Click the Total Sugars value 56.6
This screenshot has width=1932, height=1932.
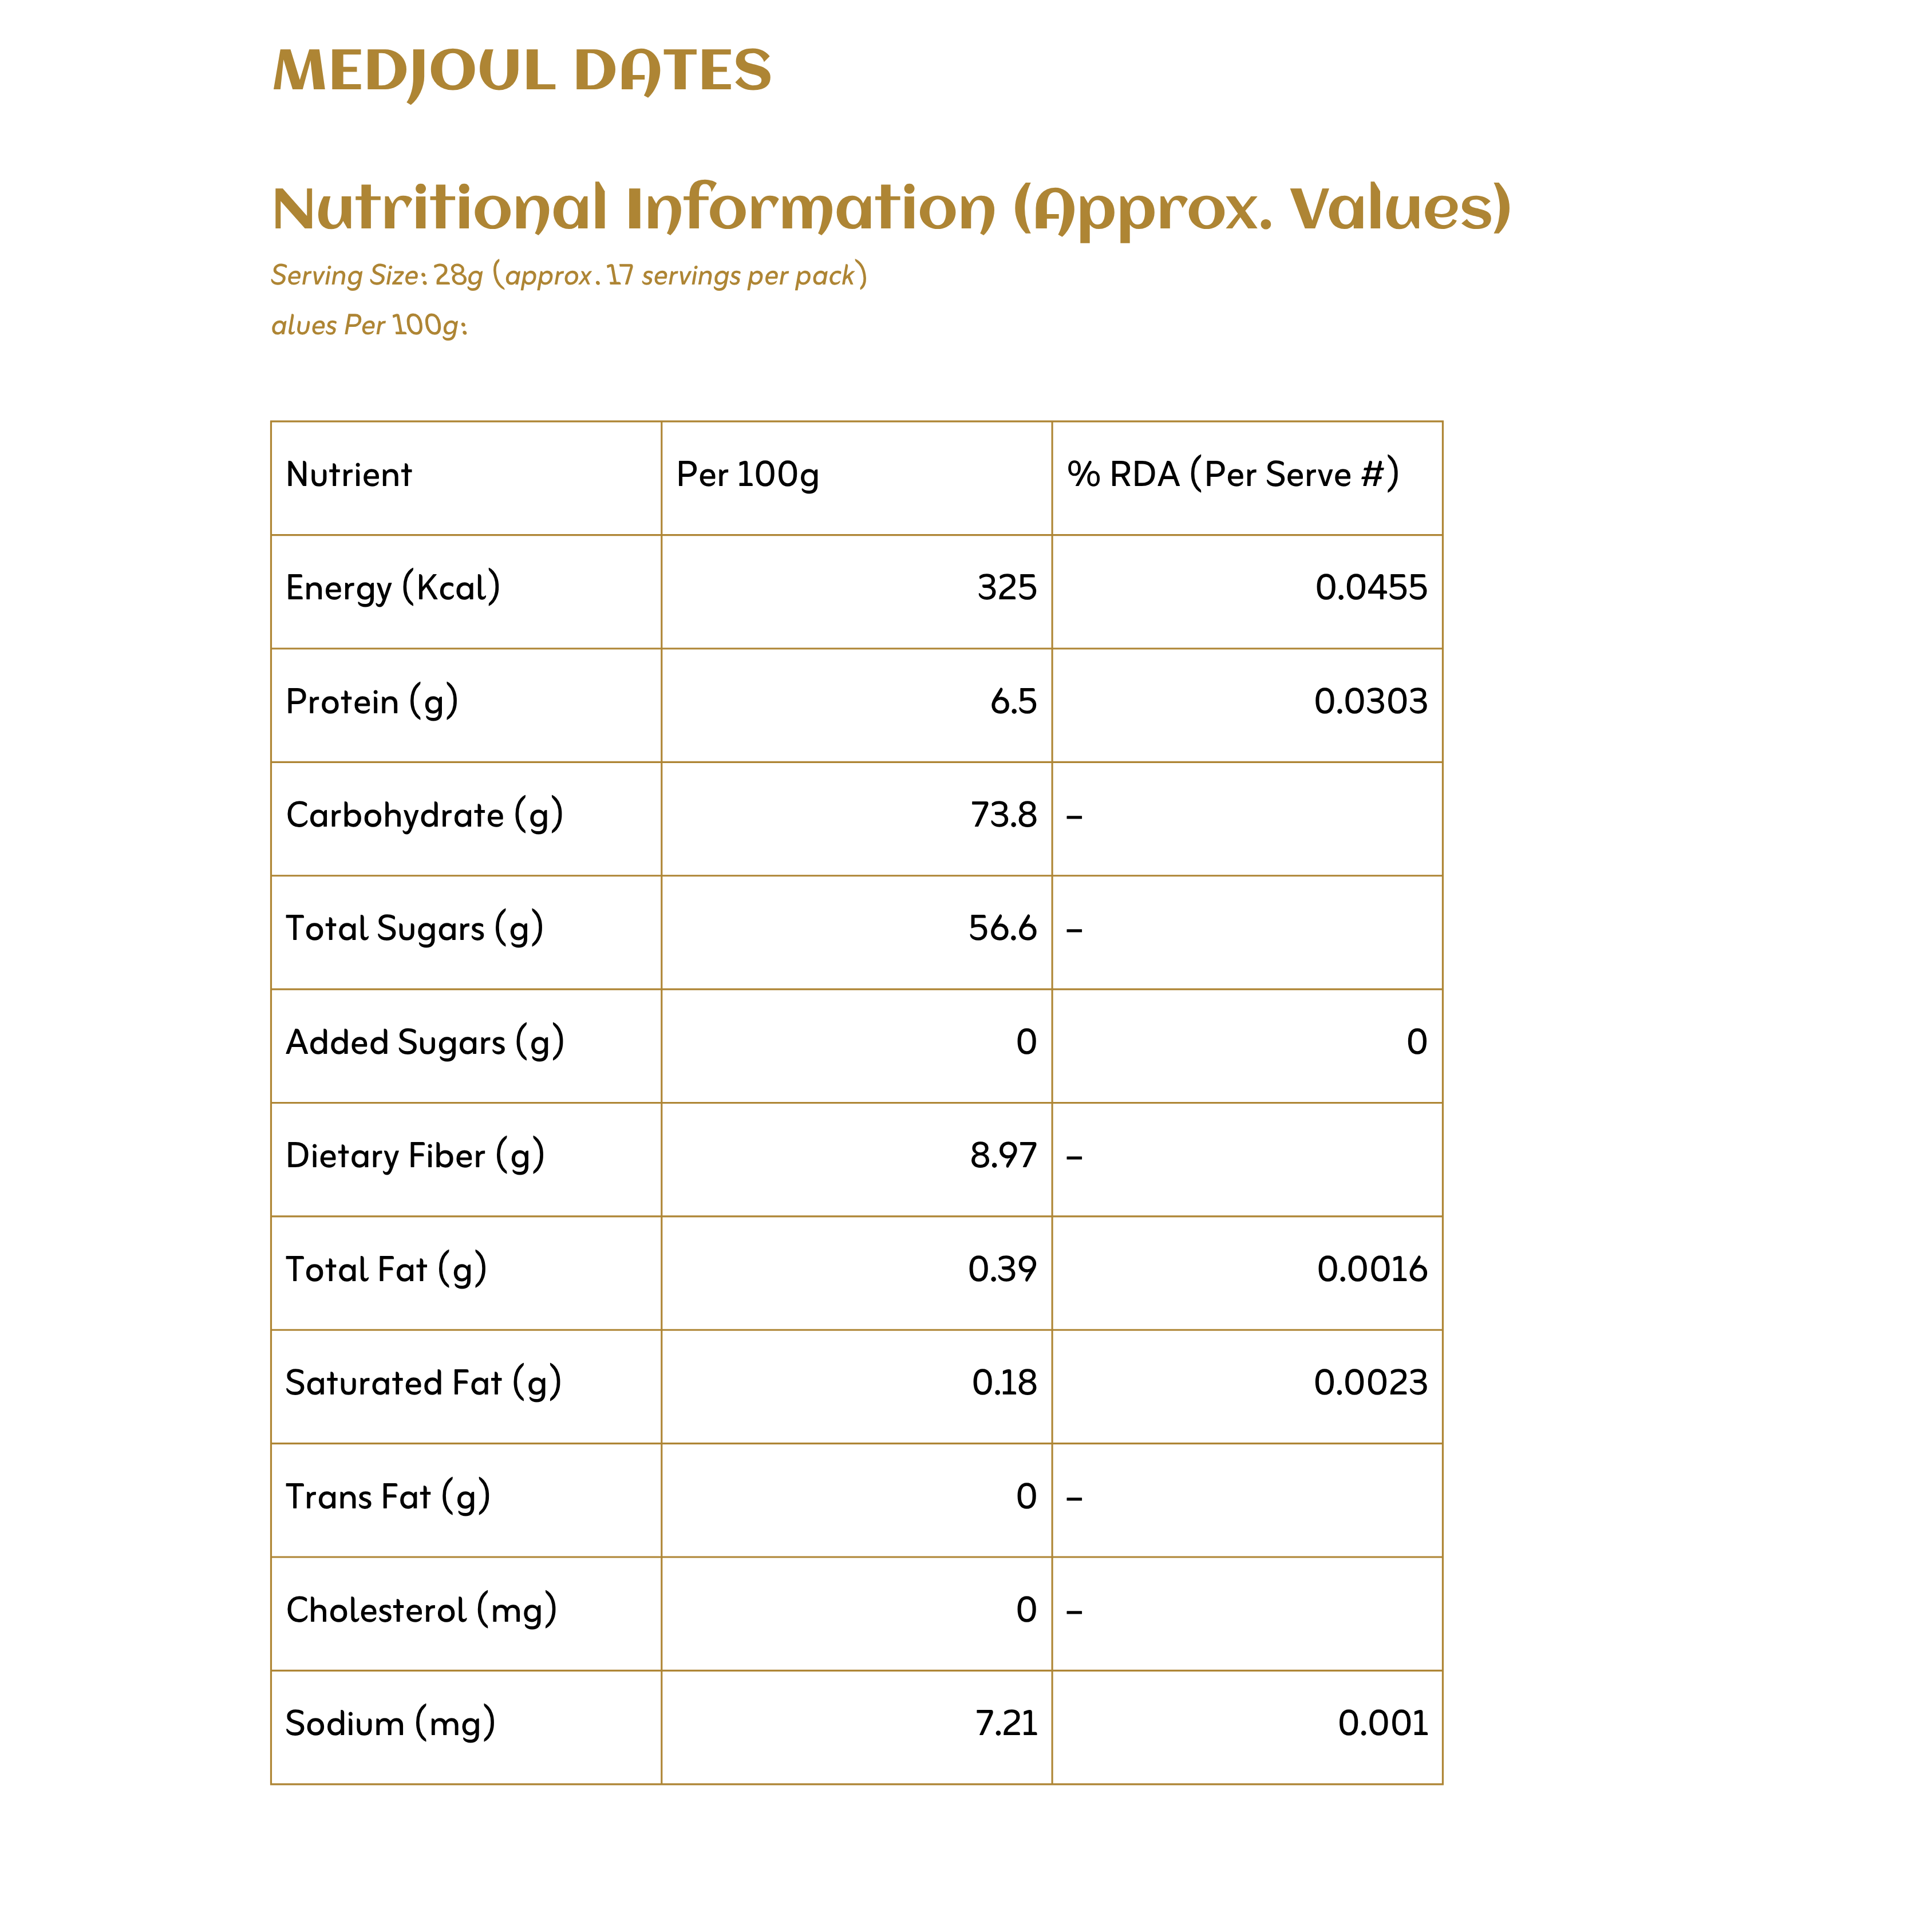1002,929
